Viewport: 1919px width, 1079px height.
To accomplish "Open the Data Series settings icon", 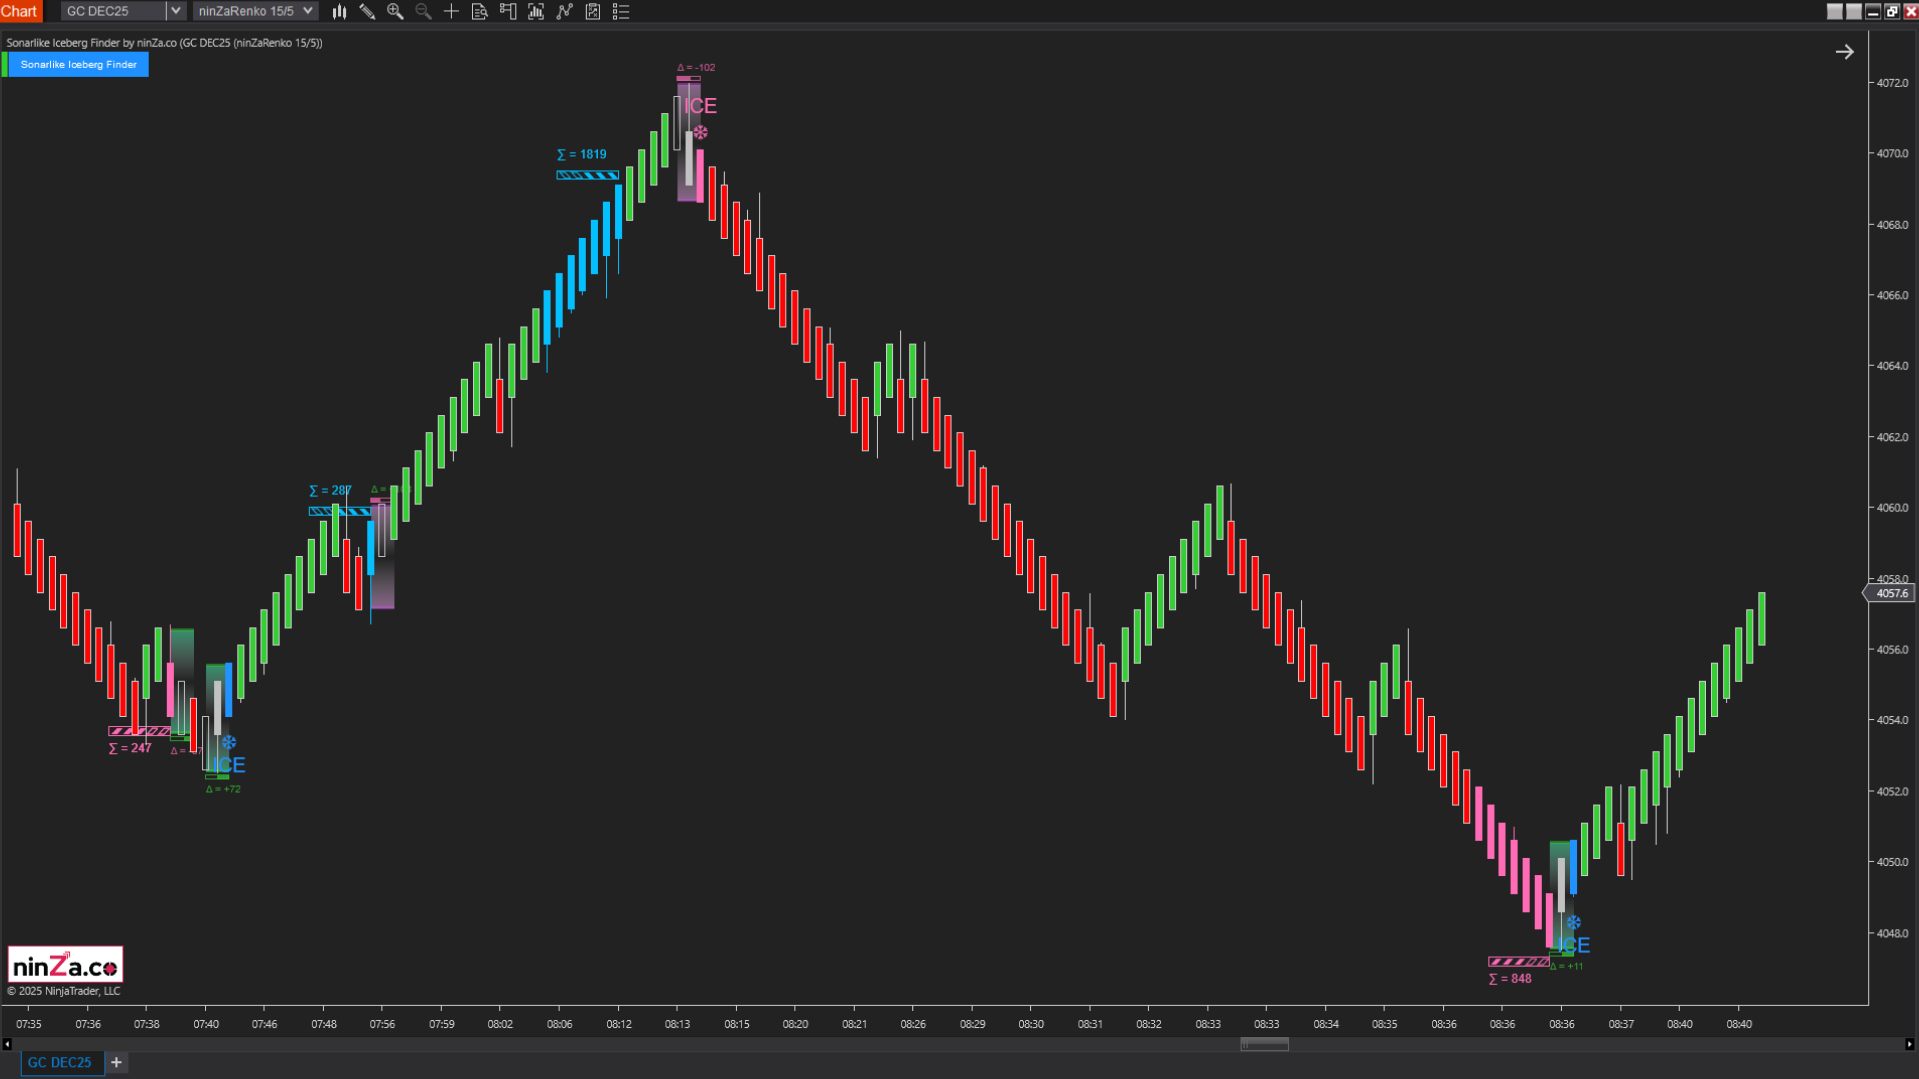I will (479, 11).
